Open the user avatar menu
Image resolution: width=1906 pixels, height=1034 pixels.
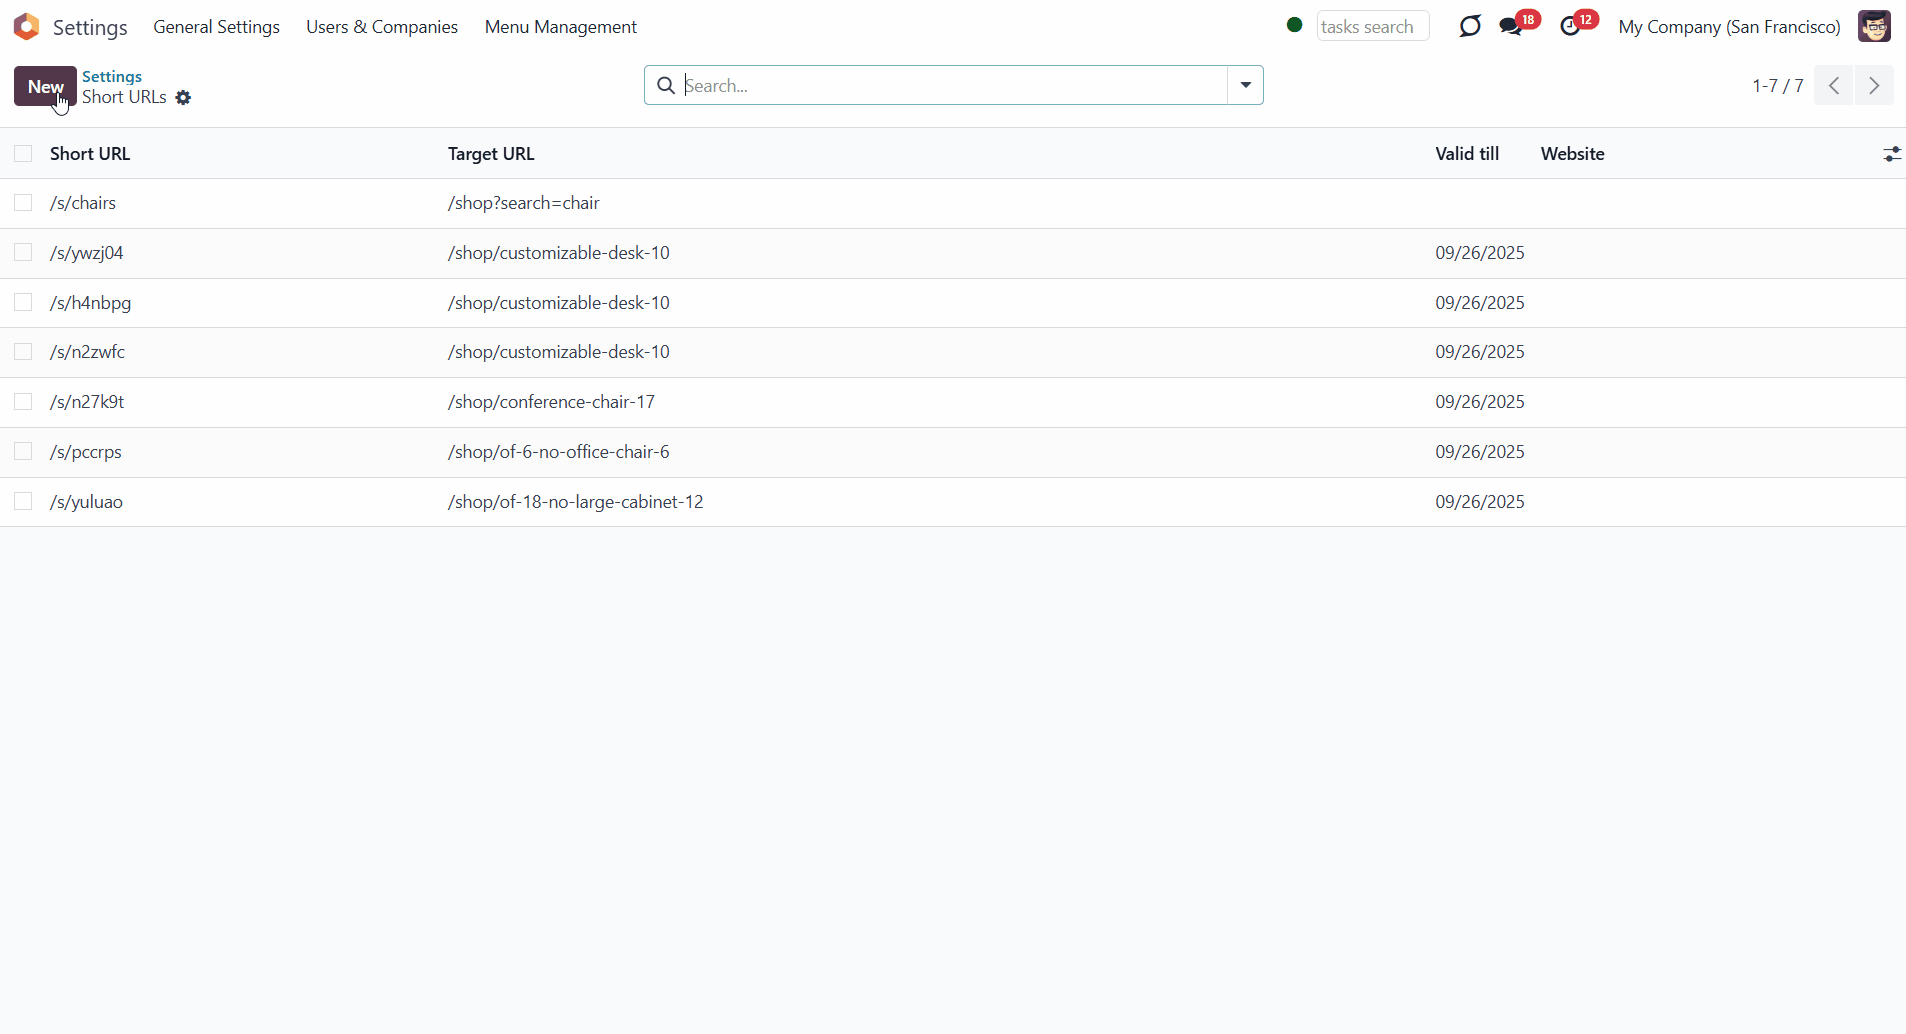1874,26
